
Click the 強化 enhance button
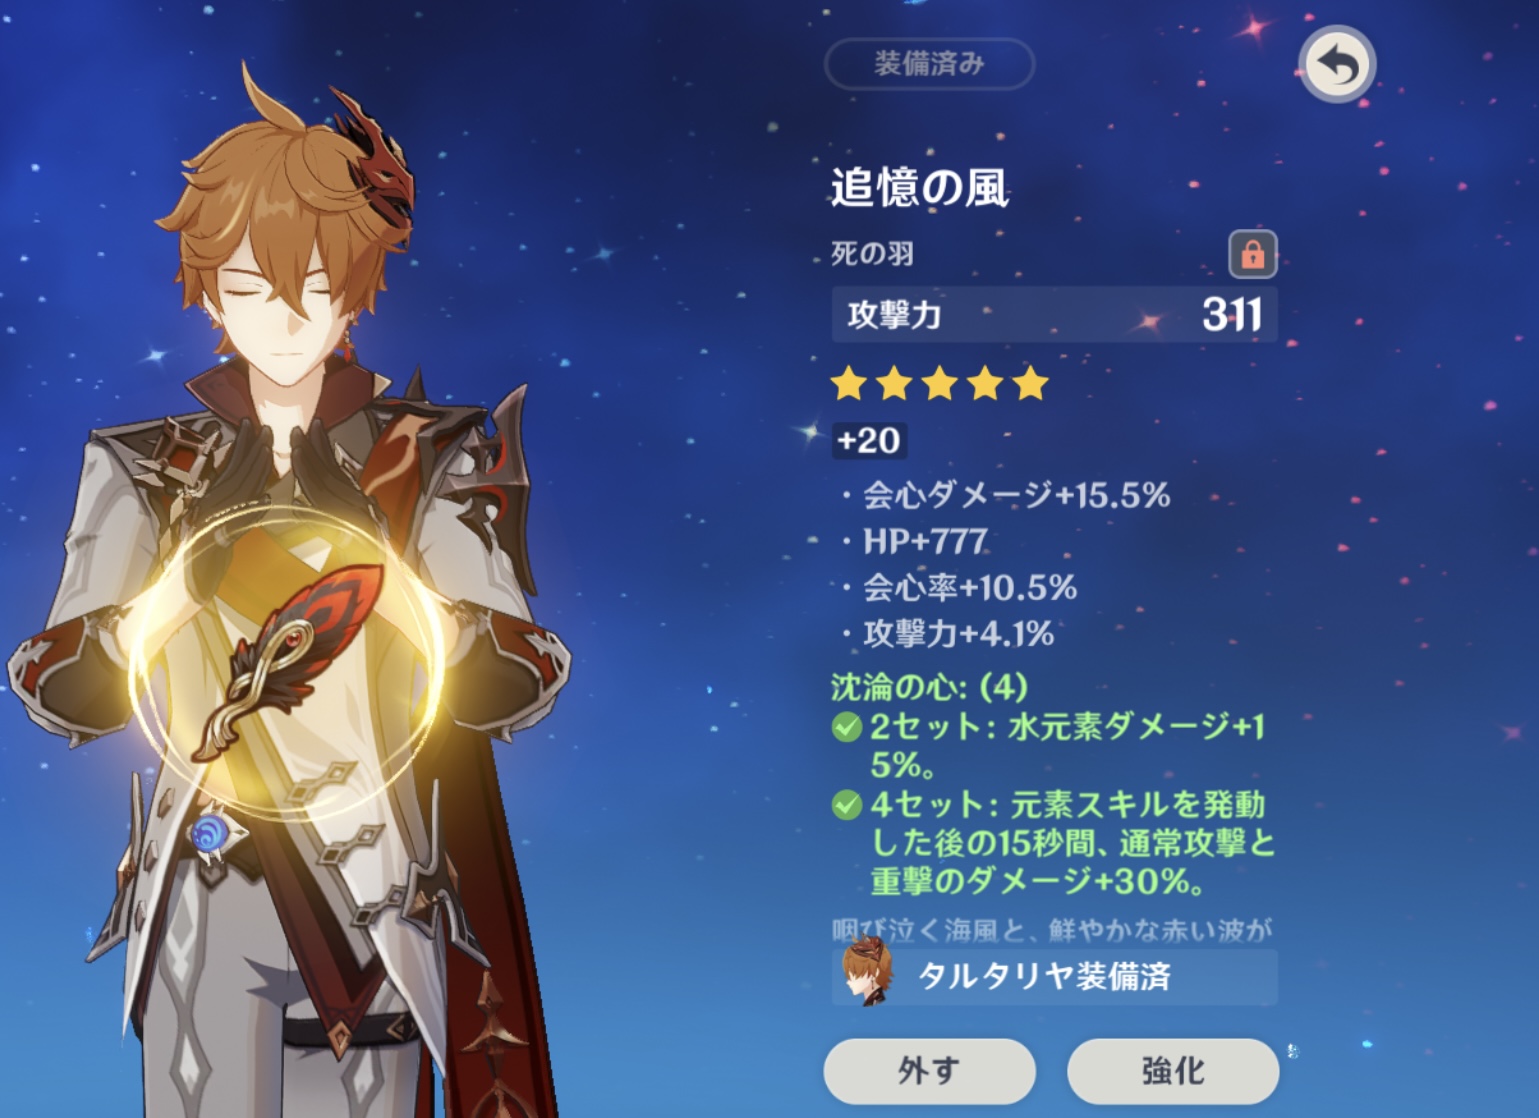tap(1173, 1071)
